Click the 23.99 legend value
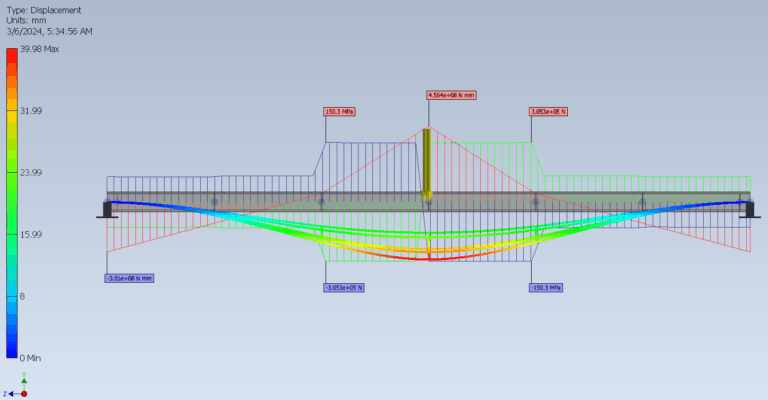The width and height of the screenshot is (768, 400). (31, 173)
